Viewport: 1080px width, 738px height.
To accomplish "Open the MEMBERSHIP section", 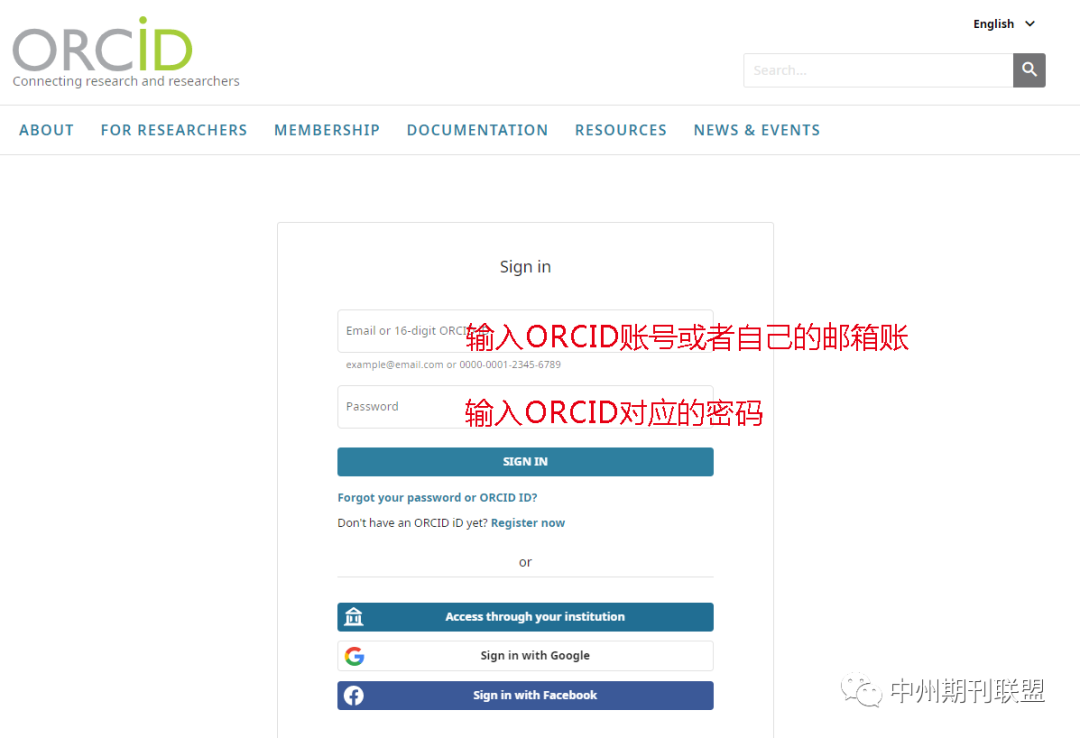I will [x=327, y=130].
